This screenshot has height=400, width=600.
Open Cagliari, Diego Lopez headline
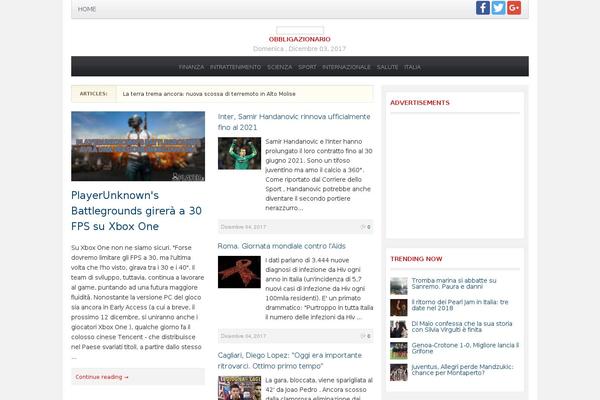click(290, 361)
